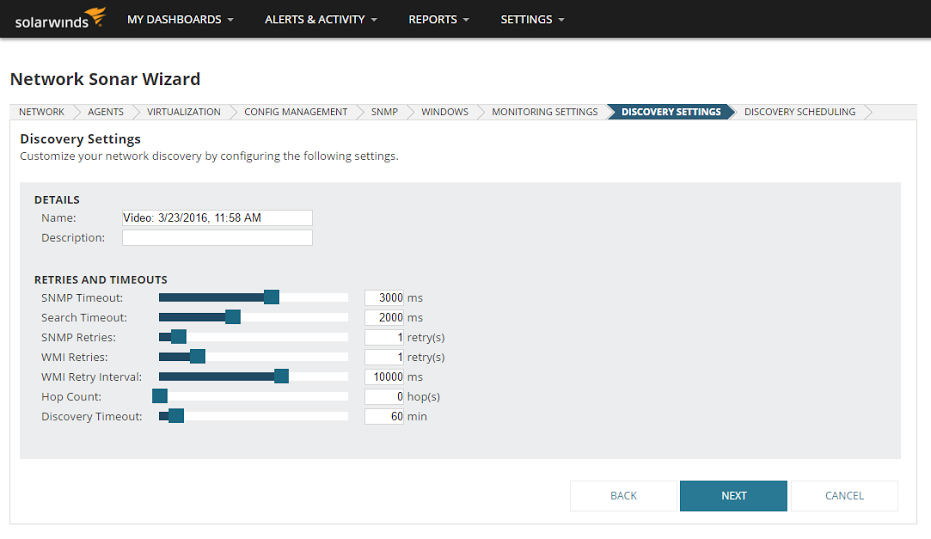Screen dimensions: 931x539
Task: Open the Settings menu in top bar
Action: click(532, 20)
